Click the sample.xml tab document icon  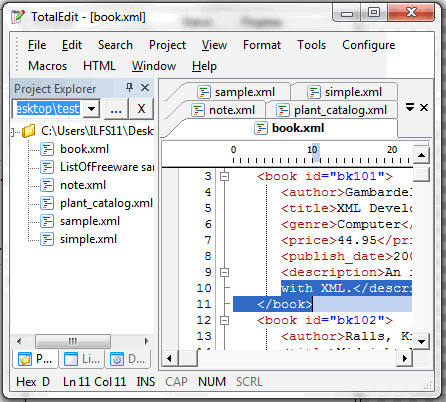pos(204,92)
